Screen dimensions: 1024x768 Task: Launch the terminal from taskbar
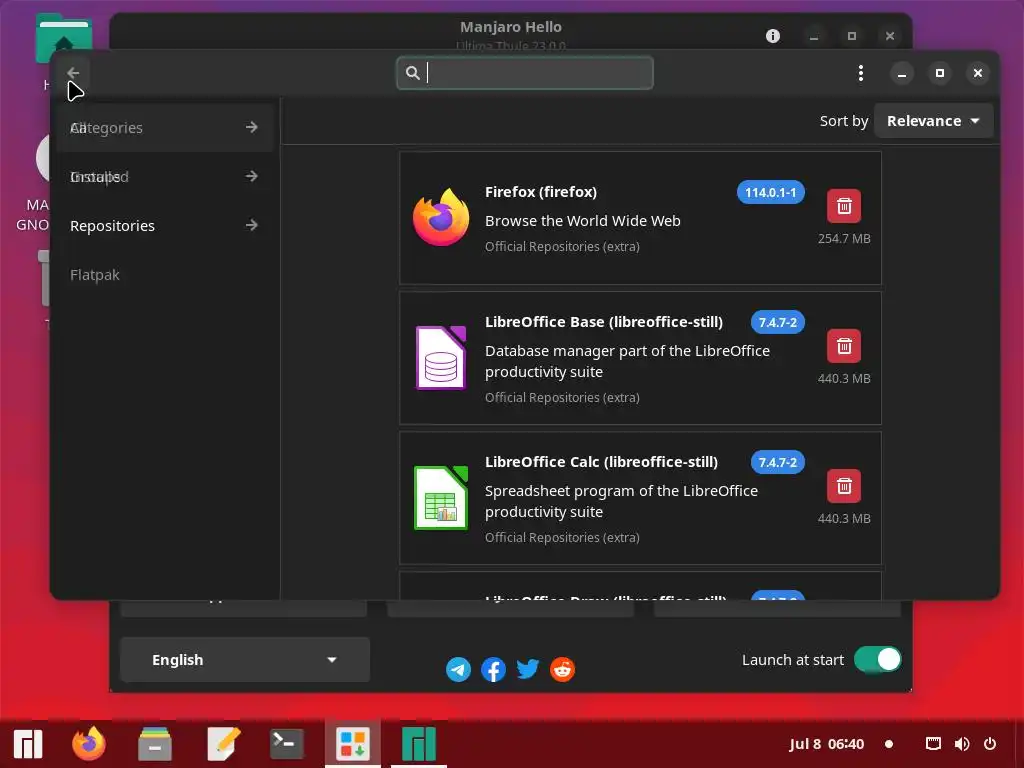(x=287, y=744)
